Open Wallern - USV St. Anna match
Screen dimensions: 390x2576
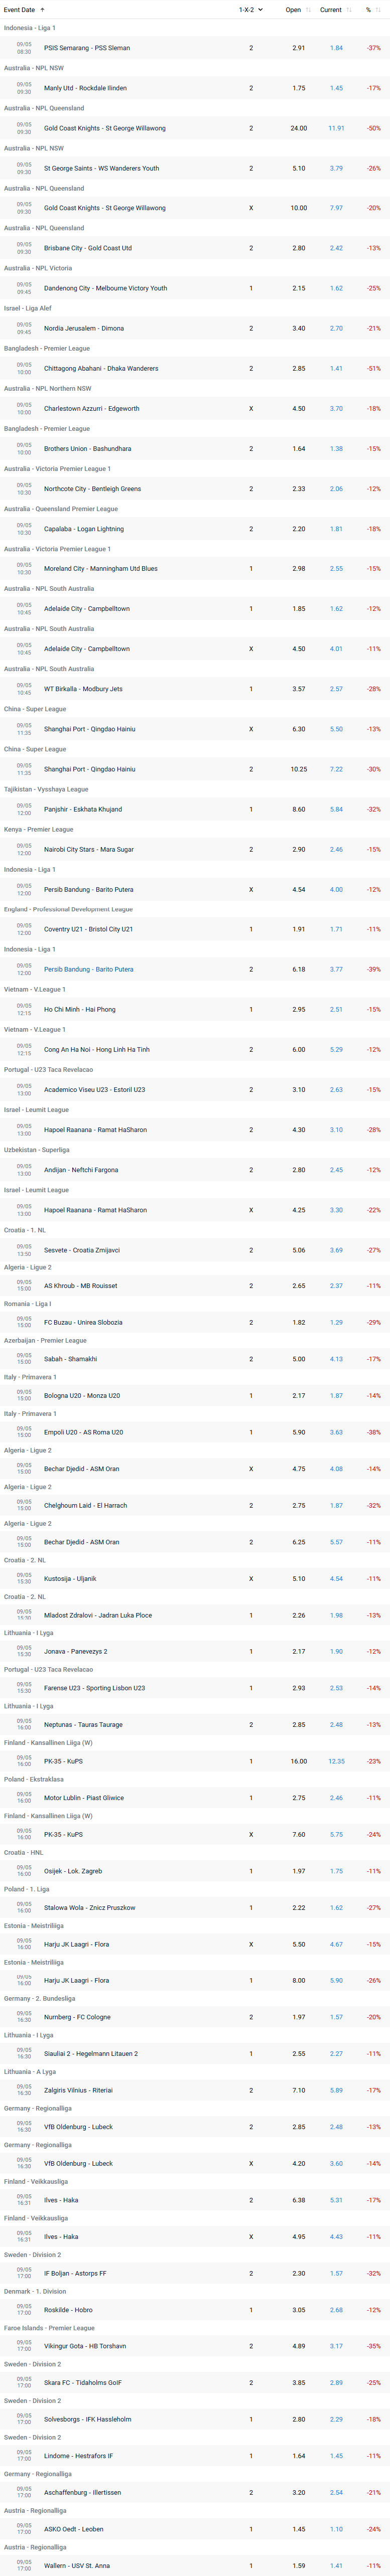(77, 2565)
